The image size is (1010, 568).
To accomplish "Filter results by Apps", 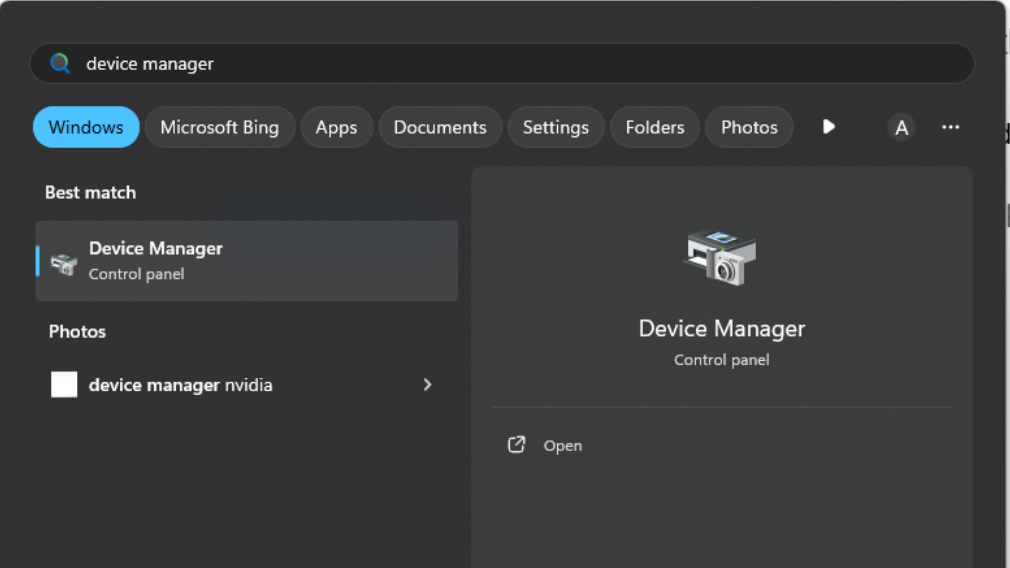I will tap(336, 127).
